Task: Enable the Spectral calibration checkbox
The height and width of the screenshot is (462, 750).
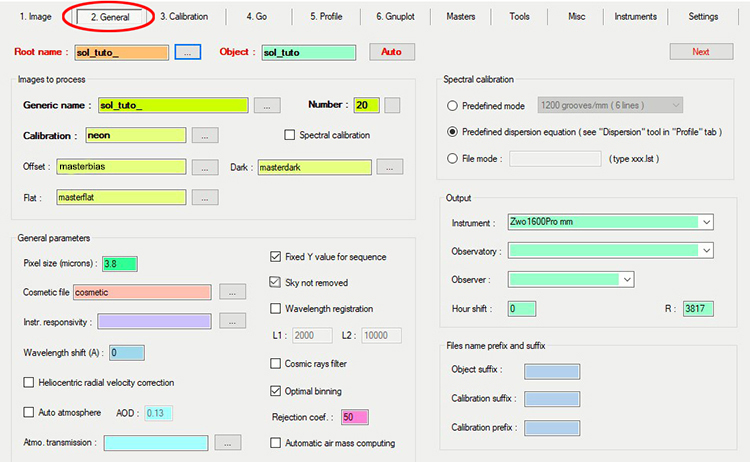Action: [291, 135]
